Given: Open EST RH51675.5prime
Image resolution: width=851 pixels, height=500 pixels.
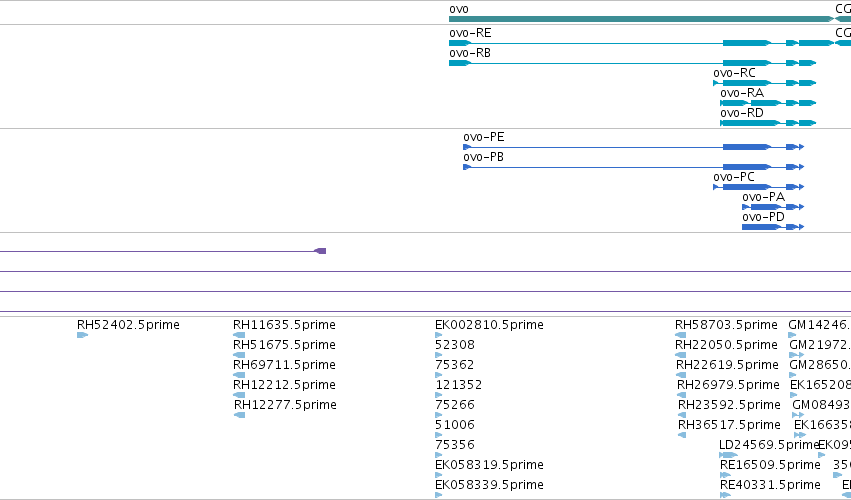Looking at the screenshot, I should [284, 345].
